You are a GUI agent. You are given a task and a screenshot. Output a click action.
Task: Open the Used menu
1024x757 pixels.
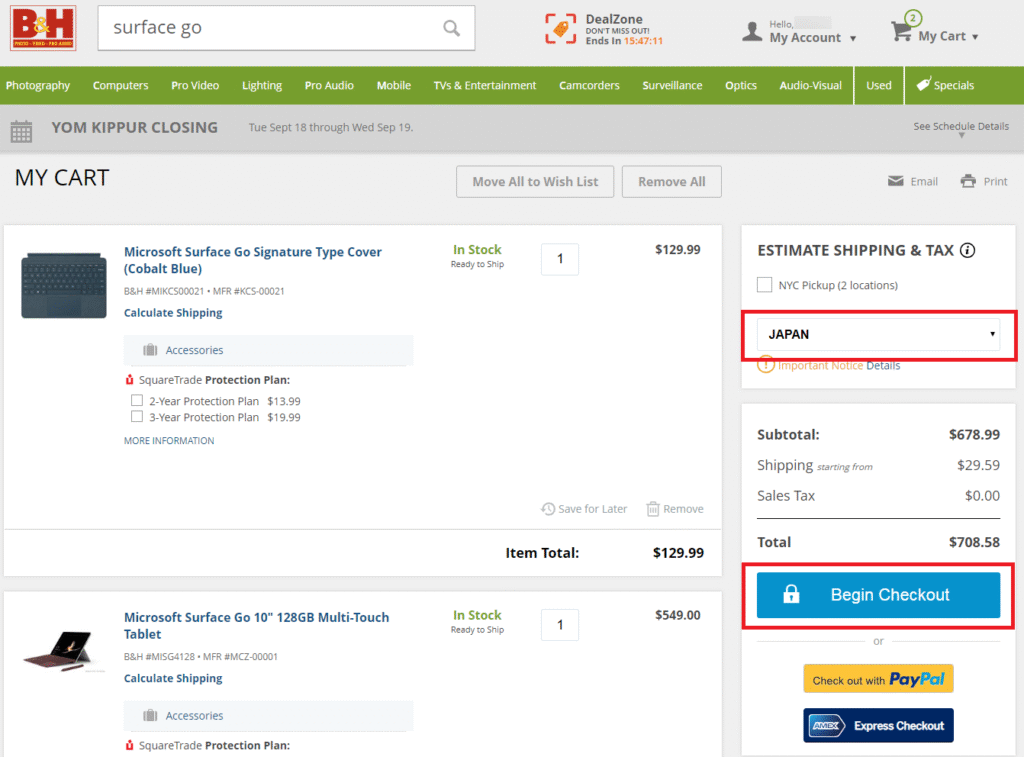878,85
